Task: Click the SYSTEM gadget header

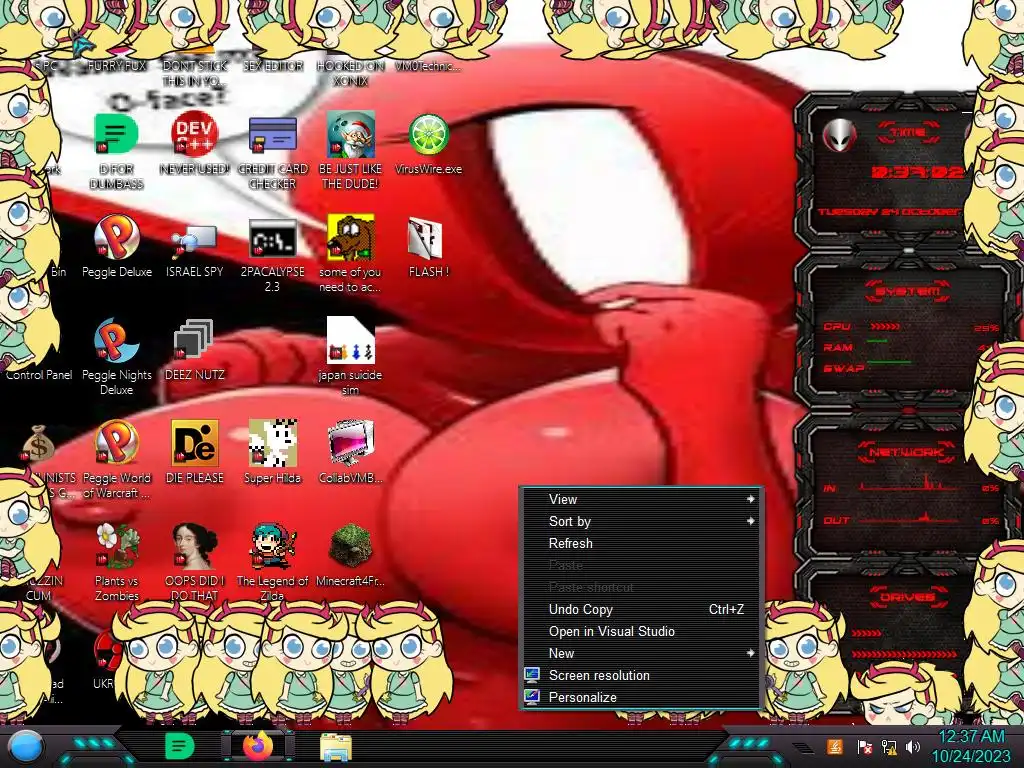Action: pos(908,291)
